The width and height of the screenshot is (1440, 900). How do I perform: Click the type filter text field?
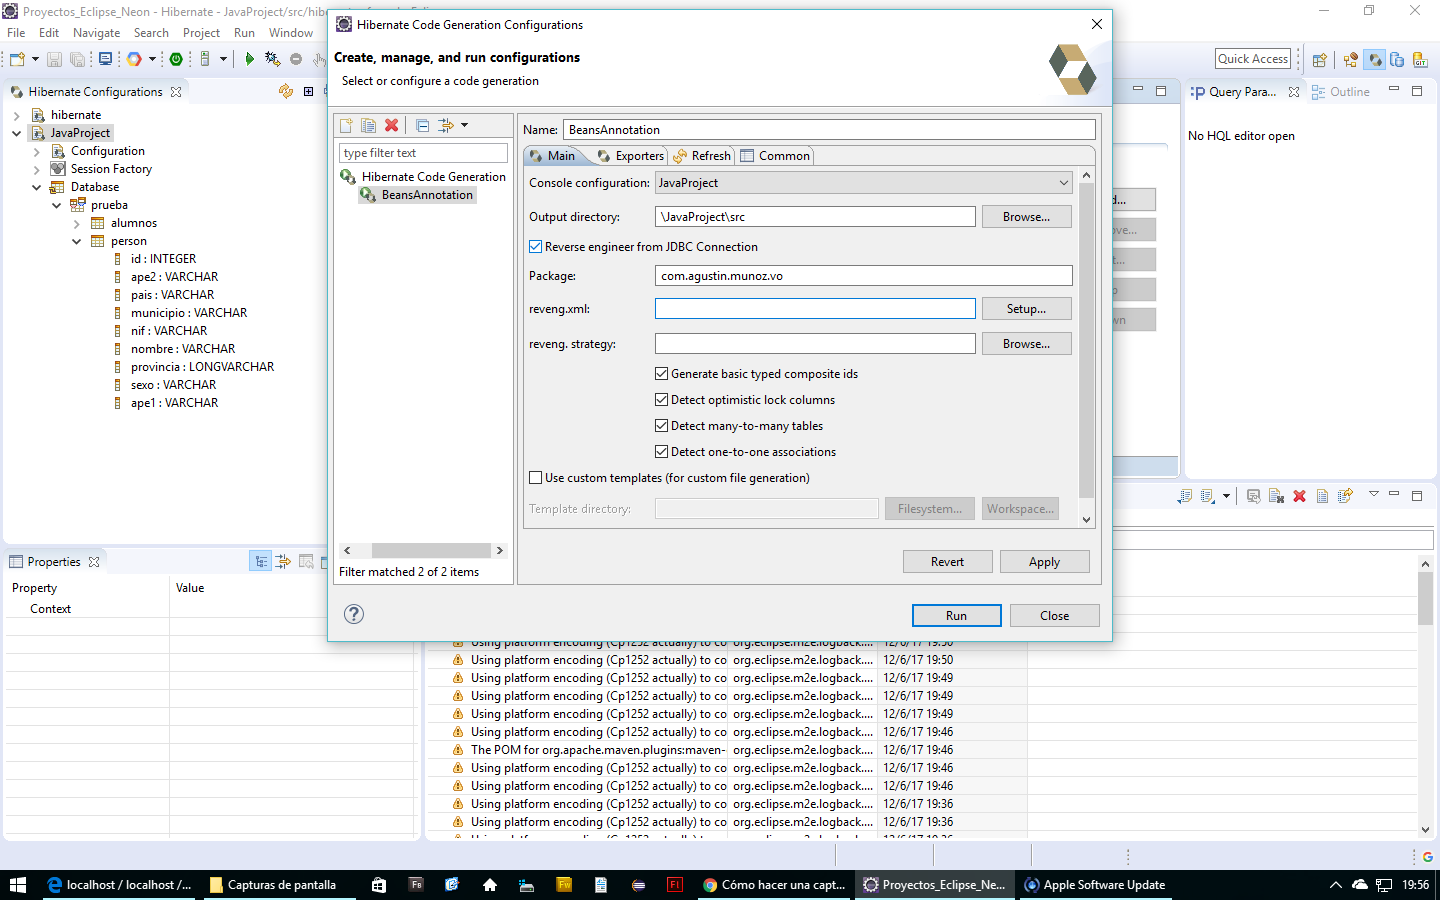point(423,153)
